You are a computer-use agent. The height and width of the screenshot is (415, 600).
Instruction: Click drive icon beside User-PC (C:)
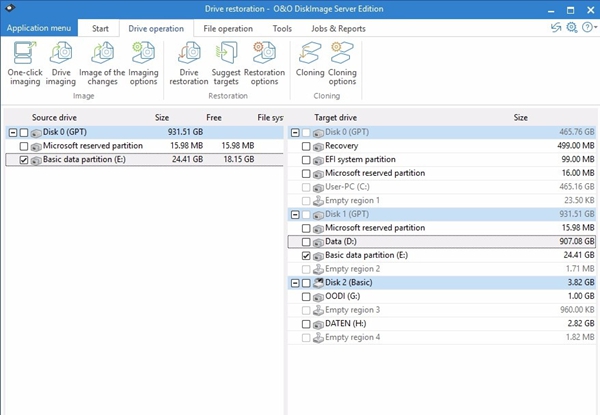point(318,187)
